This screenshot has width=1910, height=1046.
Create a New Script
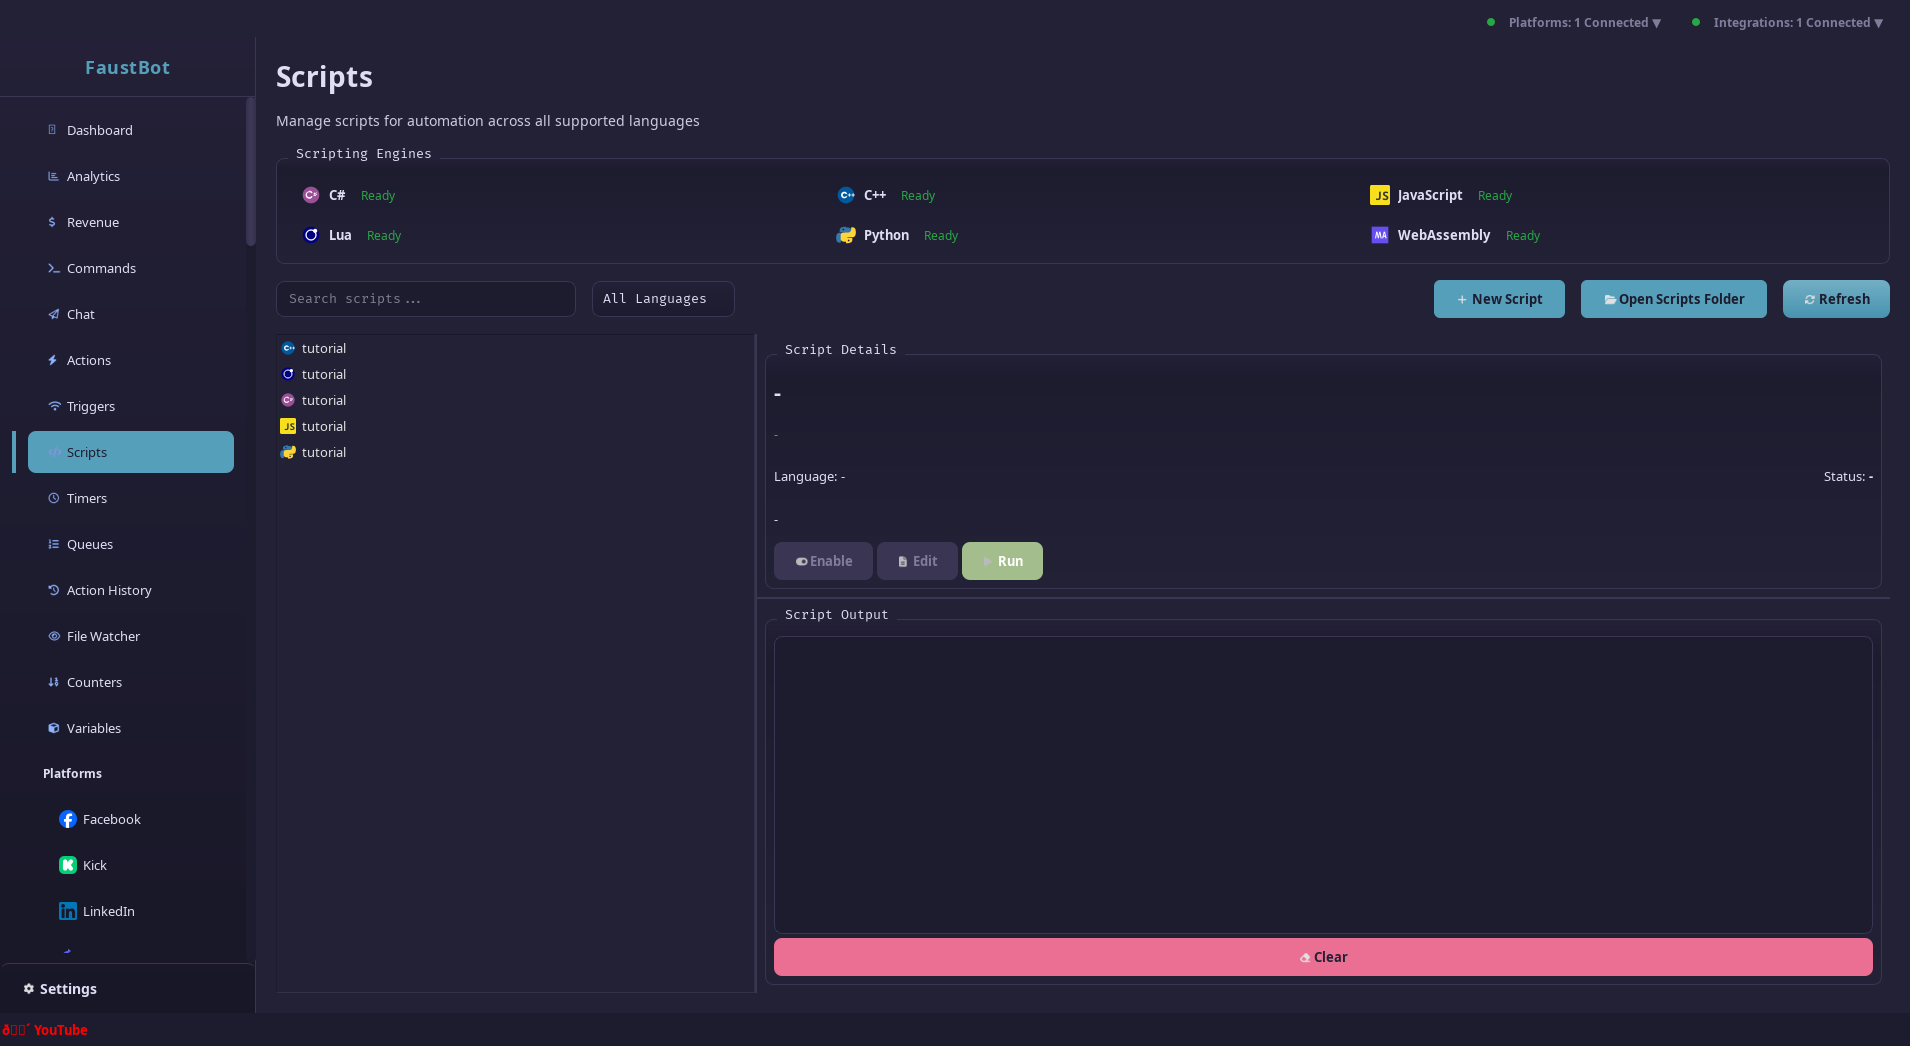pos(1498,298)
